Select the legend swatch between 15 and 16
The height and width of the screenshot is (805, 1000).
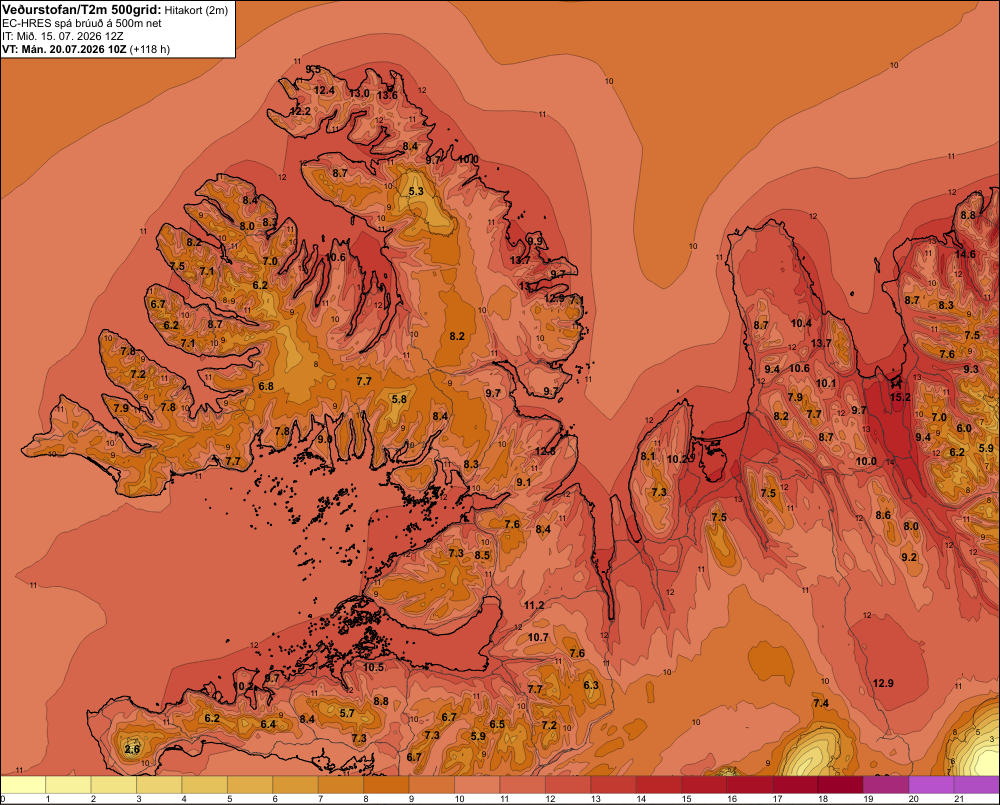705,785
